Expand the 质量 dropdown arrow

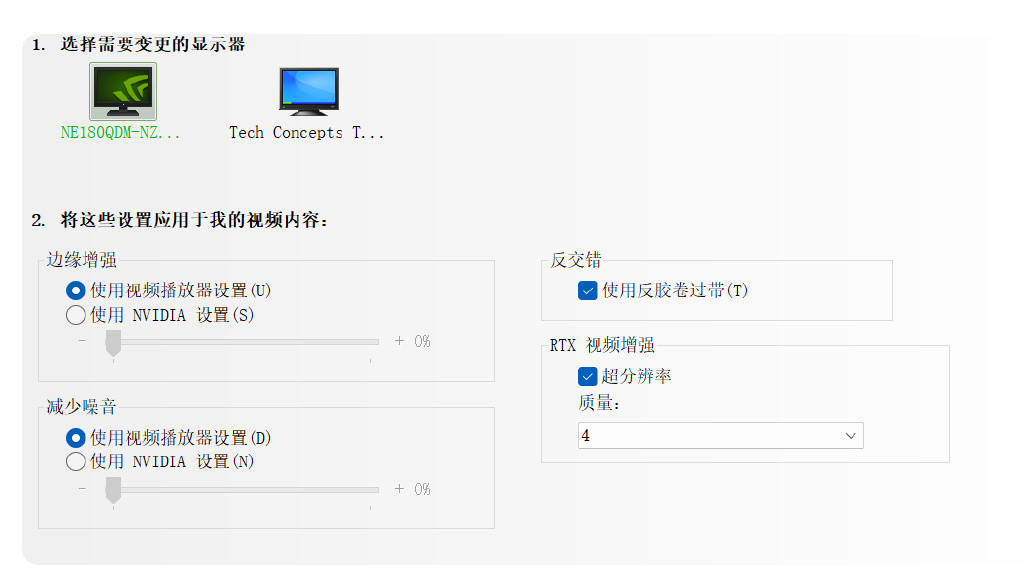(851, 436)
